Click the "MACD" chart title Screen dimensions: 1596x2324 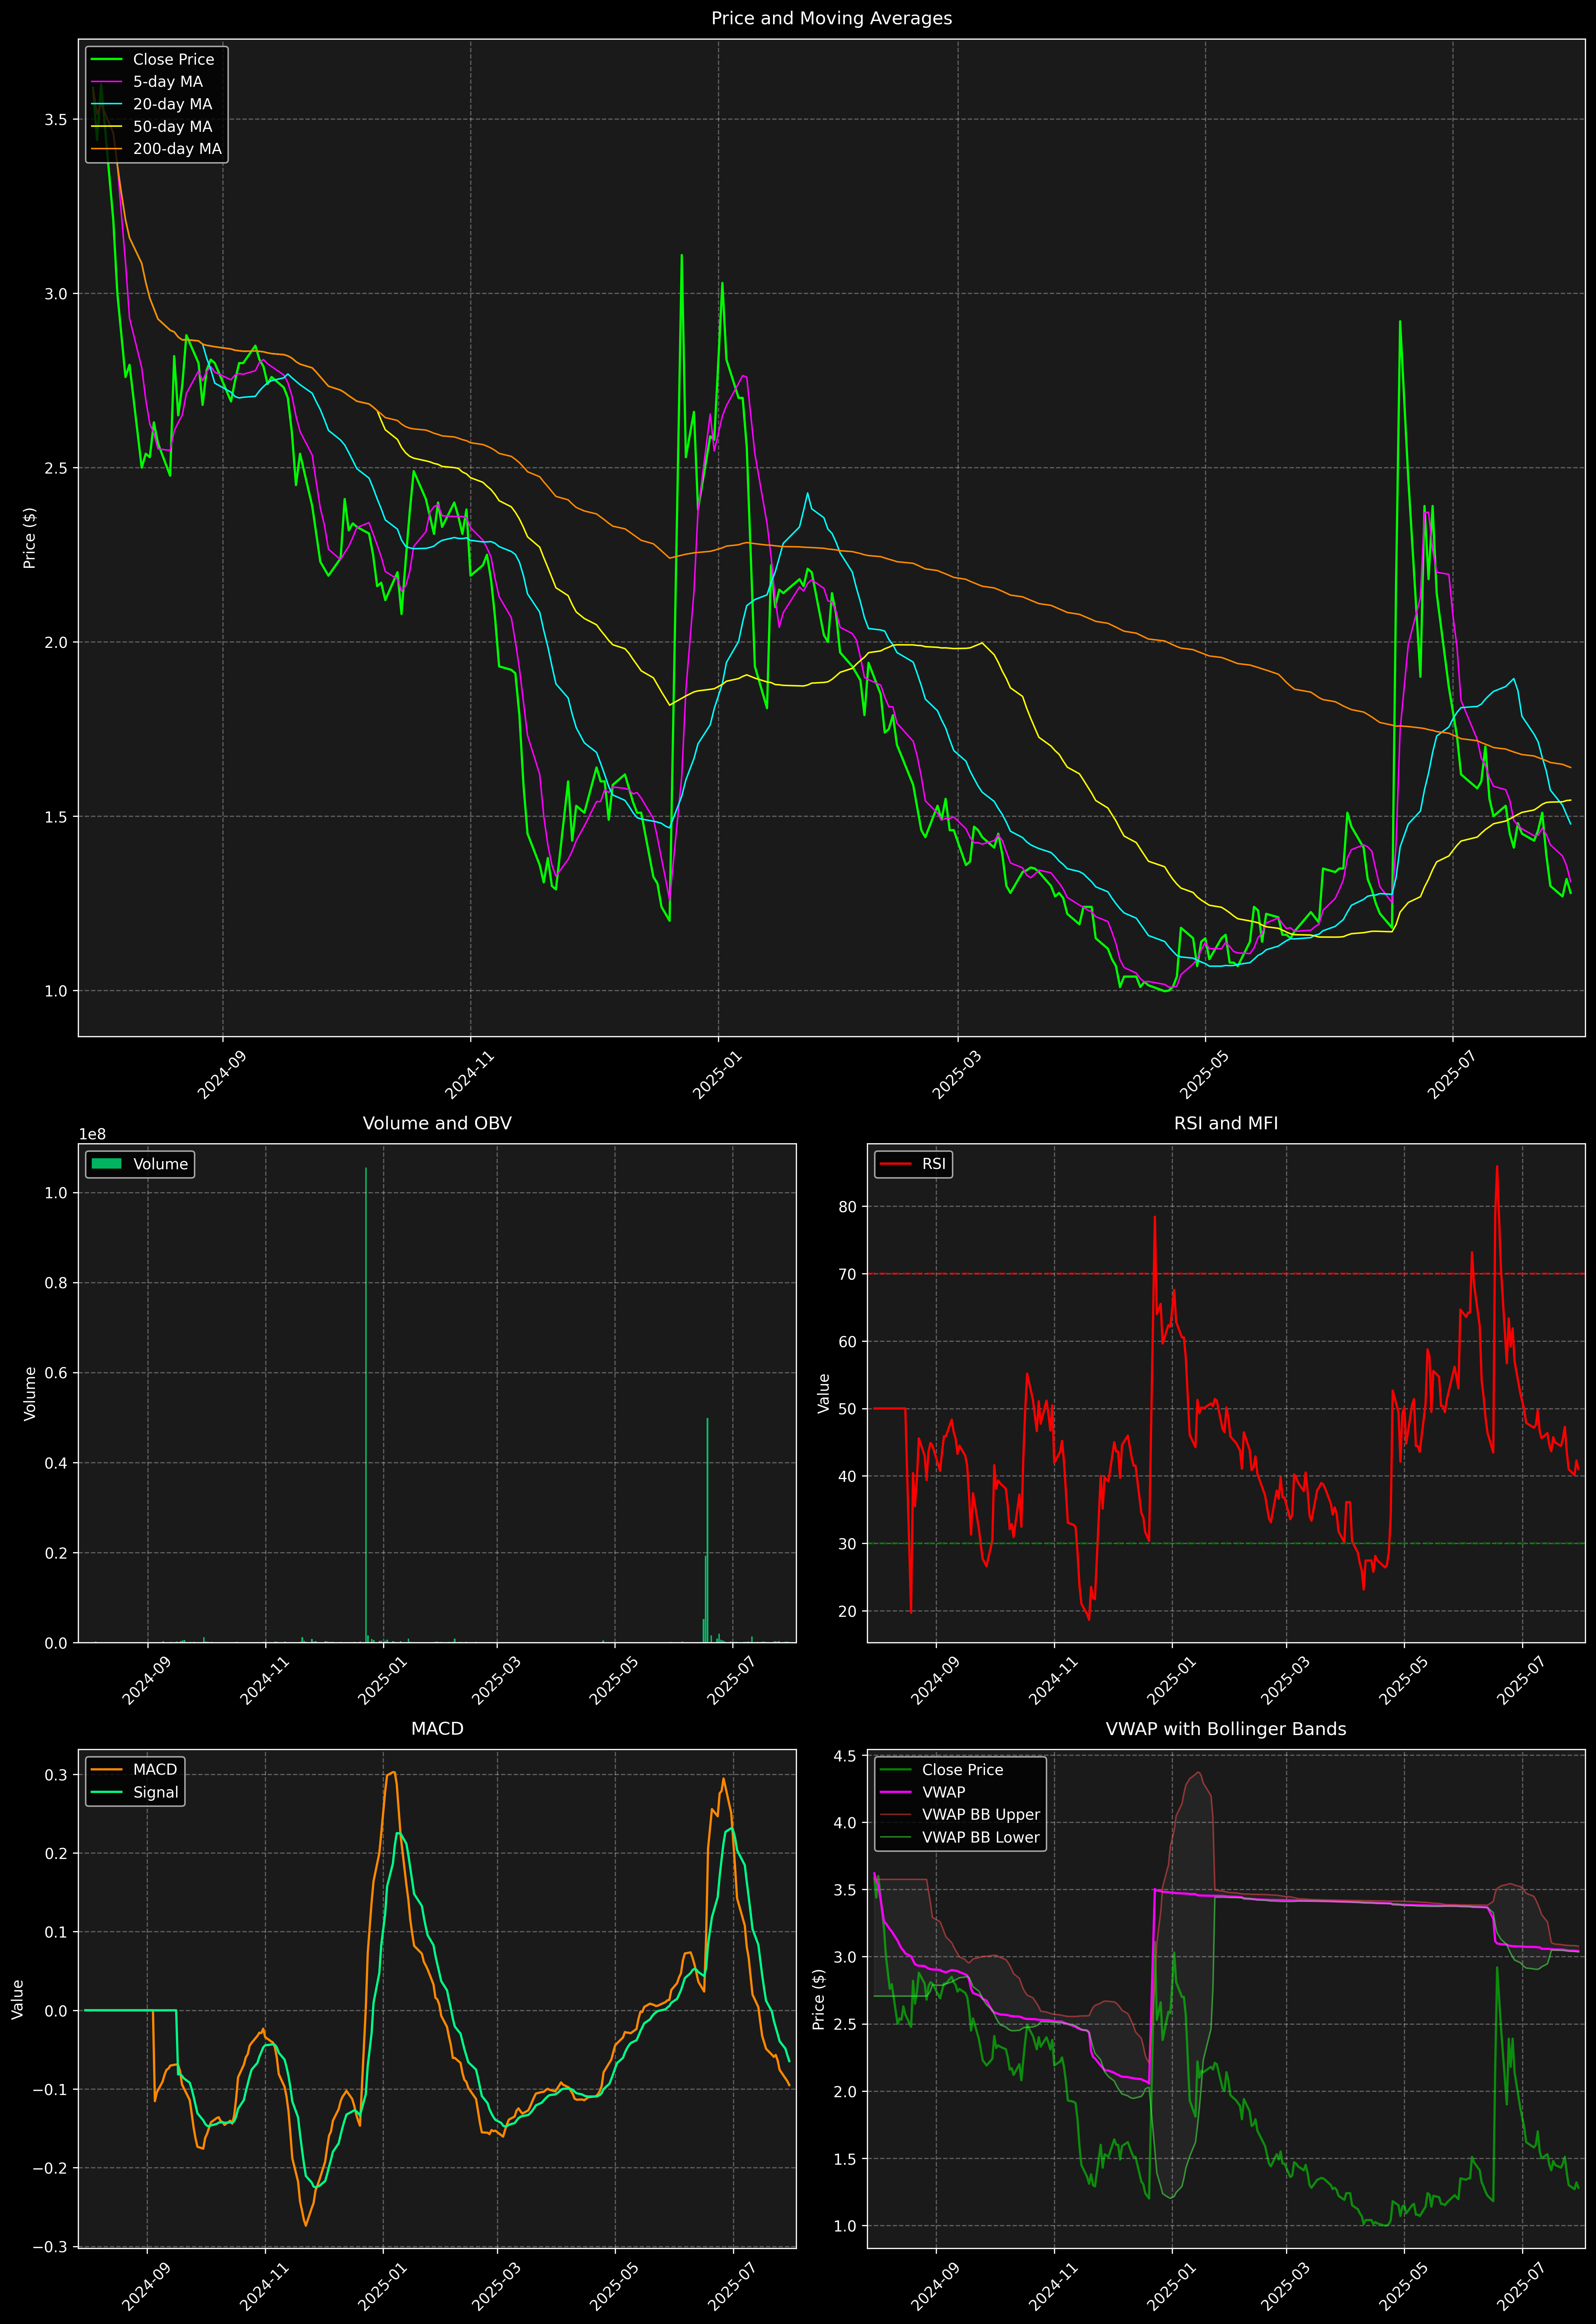coord(437,1729)
